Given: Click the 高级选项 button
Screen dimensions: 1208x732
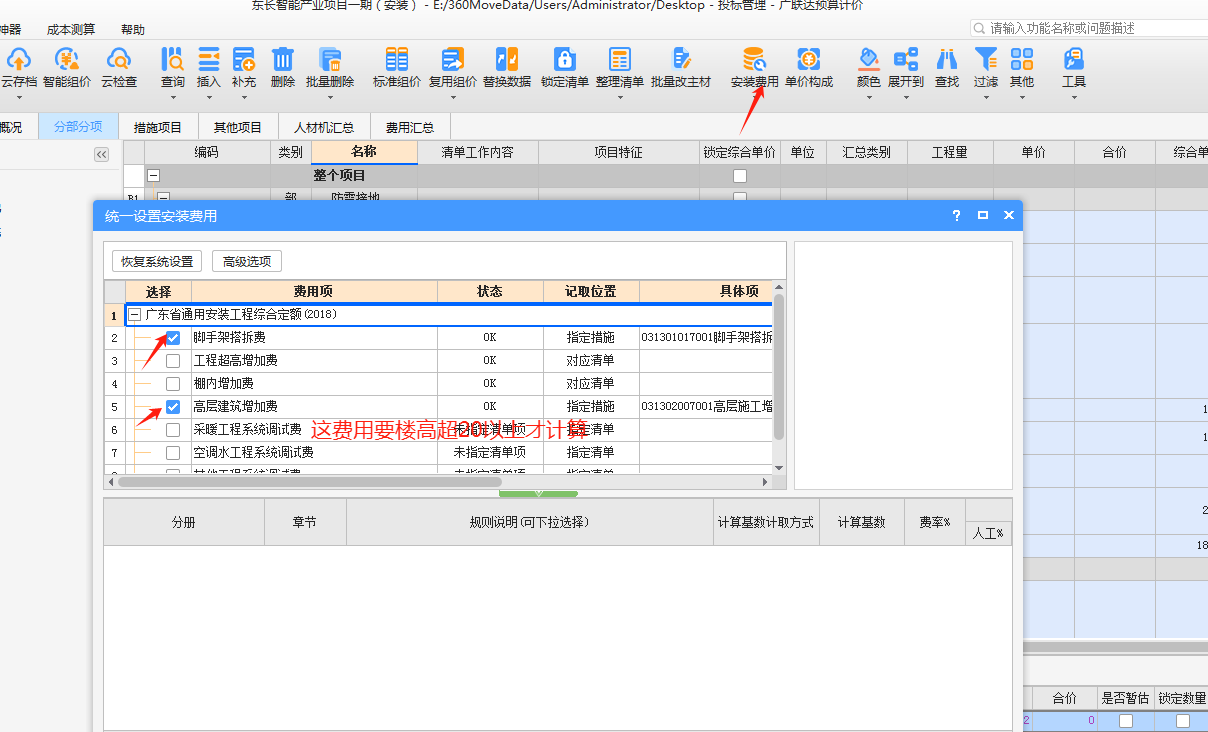Looking at the screenshot, I should coord(247,261).
